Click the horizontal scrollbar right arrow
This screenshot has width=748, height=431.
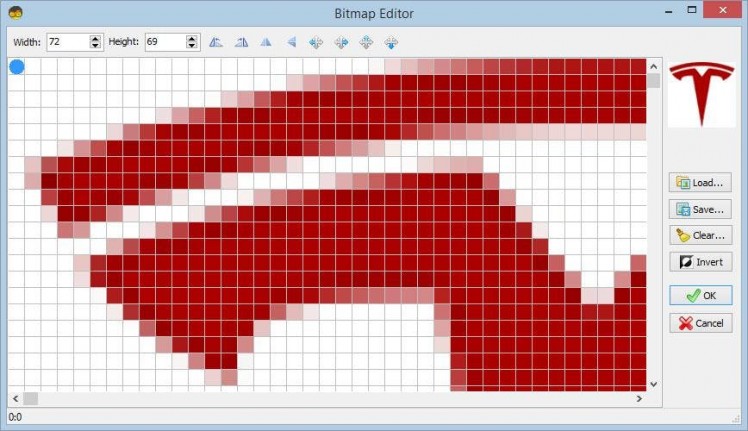coord(639,399)
